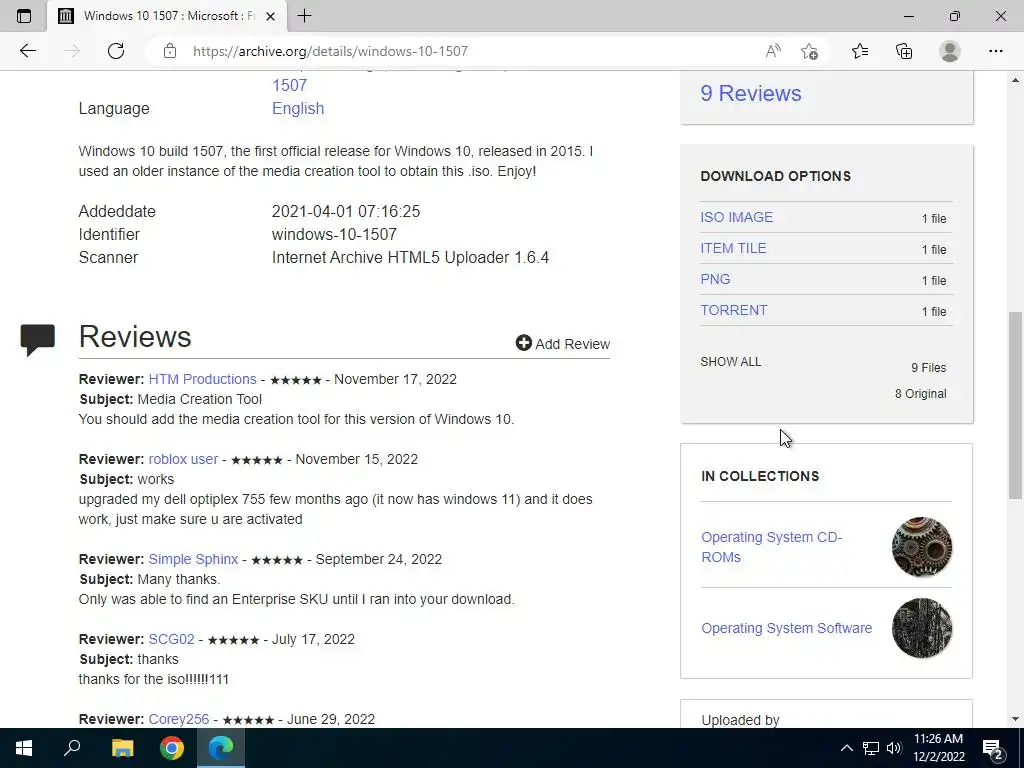Click the '9 Files' count text

click(x=929, y=368)
